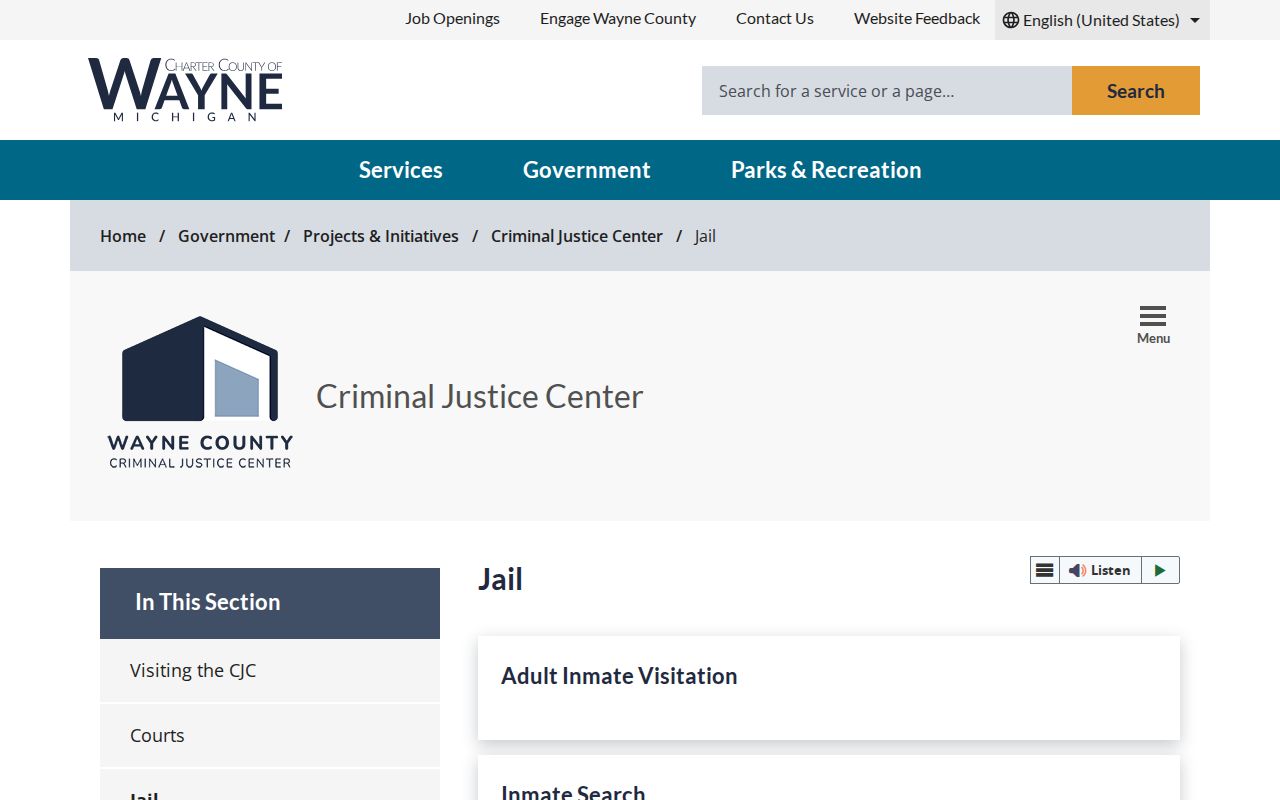1280x800 pixels.
Task: Click the In This Section header
Action: tap(270, 603)
